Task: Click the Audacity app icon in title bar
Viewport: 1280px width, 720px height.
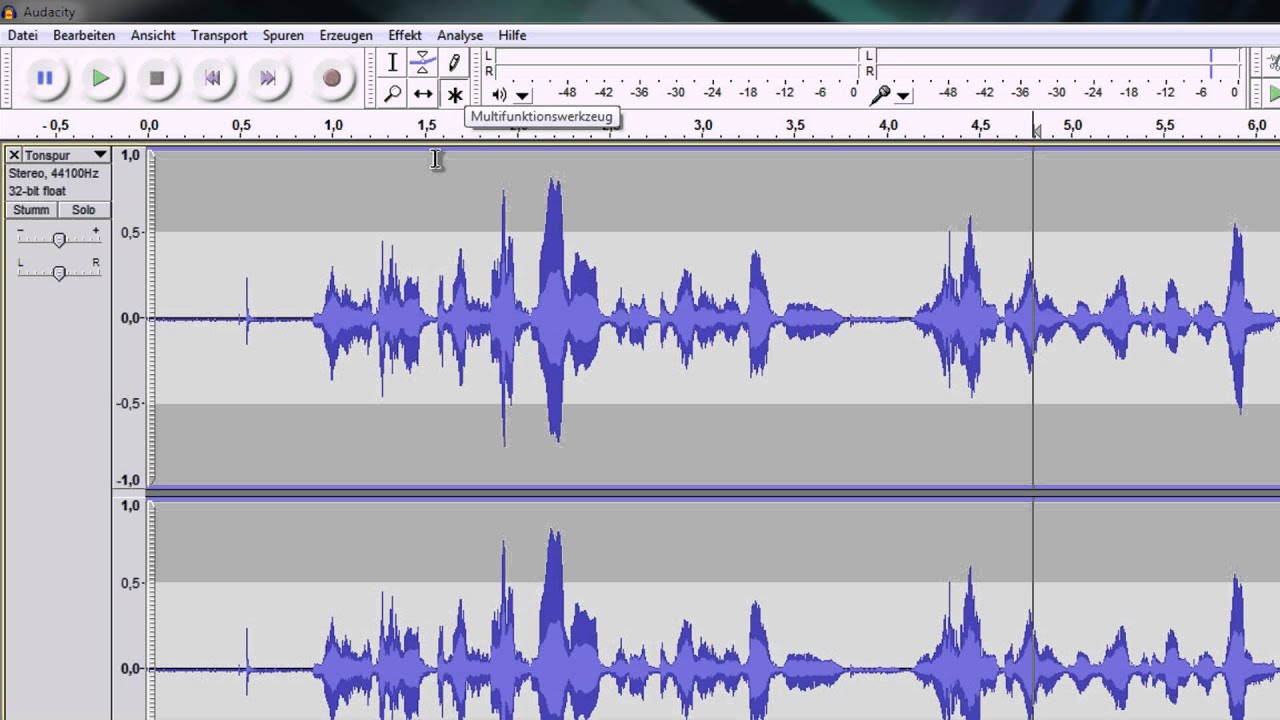Action: [10, 11]
